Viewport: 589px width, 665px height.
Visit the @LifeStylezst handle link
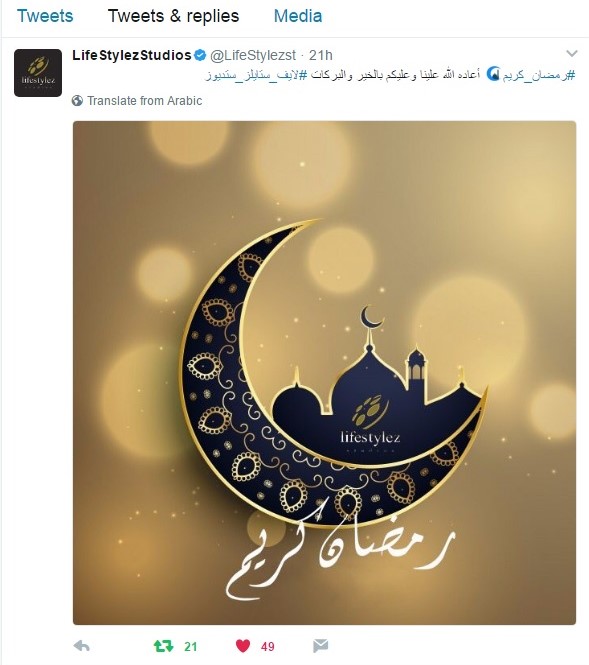tap(253, 55)
